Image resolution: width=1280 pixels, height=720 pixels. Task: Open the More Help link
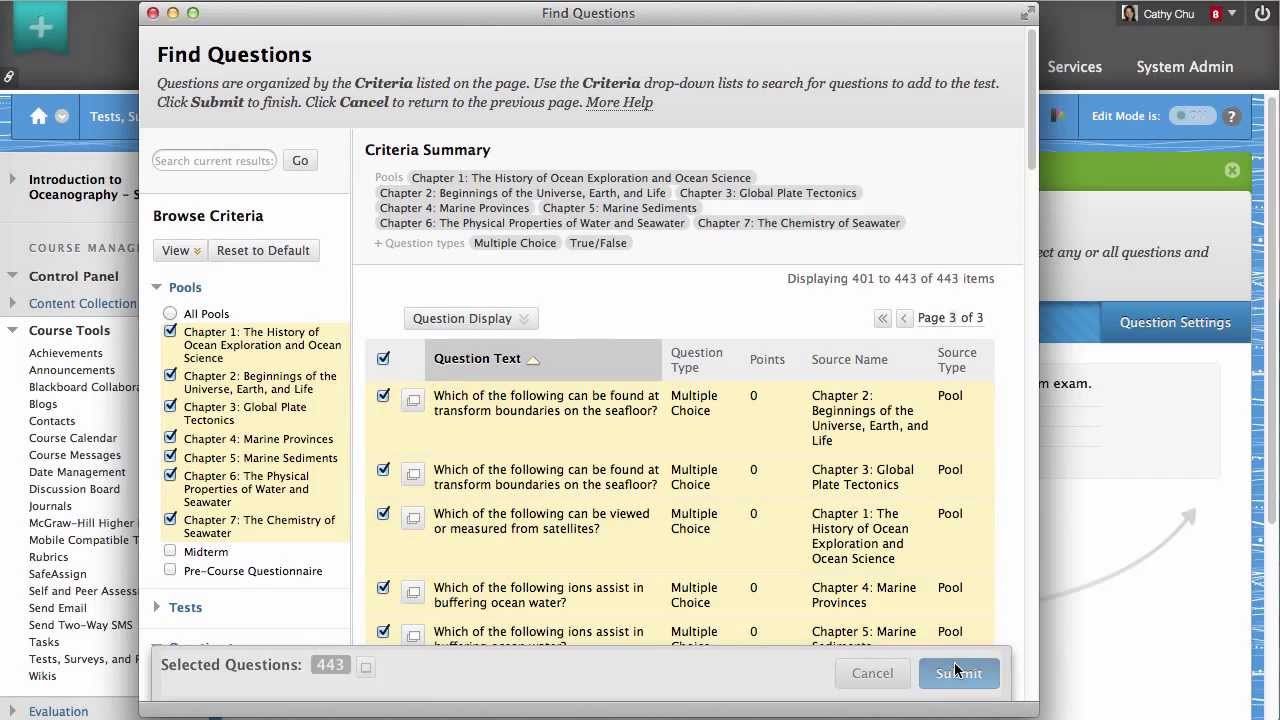tap(619, 102)
